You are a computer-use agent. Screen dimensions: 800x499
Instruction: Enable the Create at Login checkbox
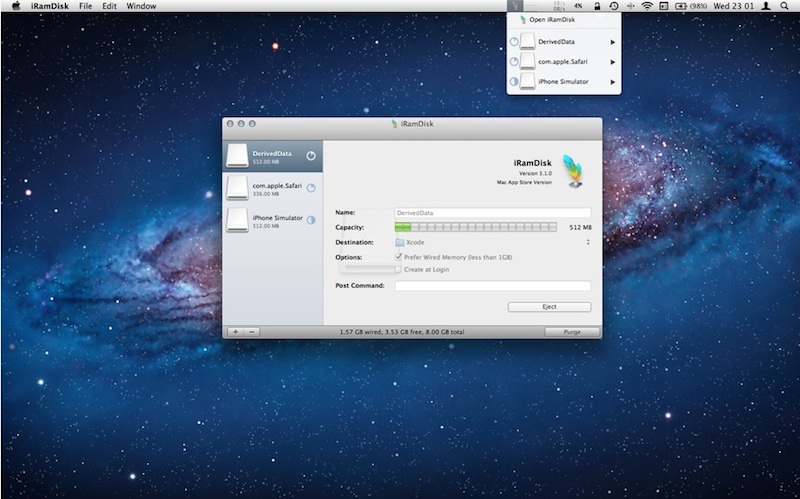[399, 269]
